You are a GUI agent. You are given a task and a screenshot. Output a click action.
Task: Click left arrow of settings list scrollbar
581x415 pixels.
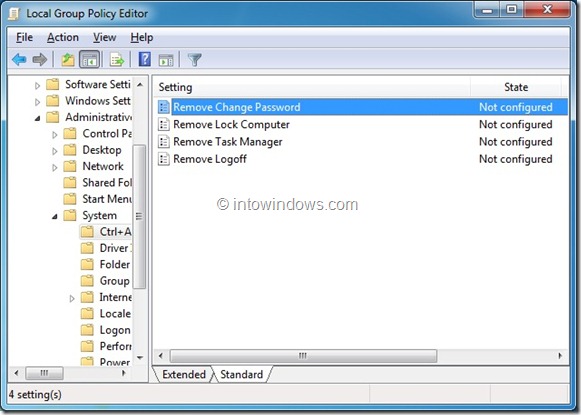(160, 356)
